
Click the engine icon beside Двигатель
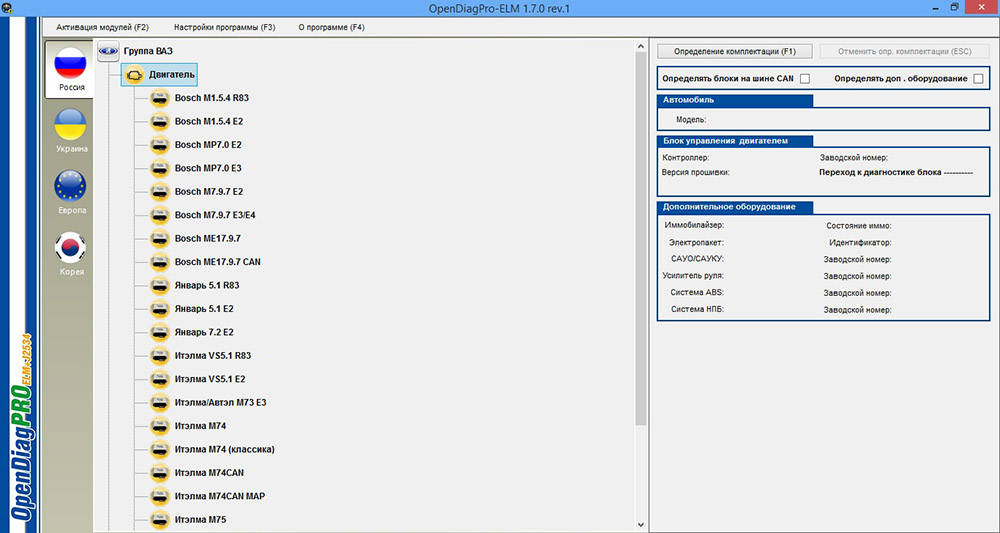pyautogui.click(x=134, y=75)
